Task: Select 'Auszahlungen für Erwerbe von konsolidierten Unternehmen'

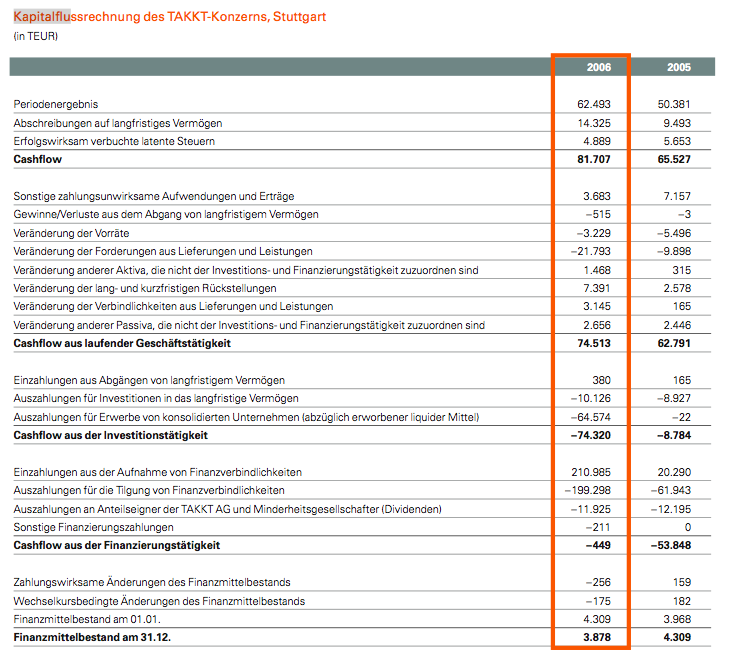Action: (246, 417)
